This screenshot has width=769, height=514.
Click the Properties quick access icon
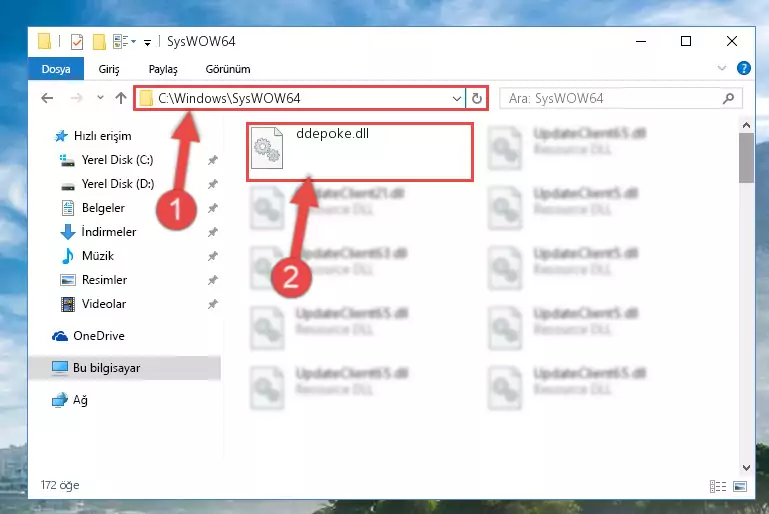(77, 42)
